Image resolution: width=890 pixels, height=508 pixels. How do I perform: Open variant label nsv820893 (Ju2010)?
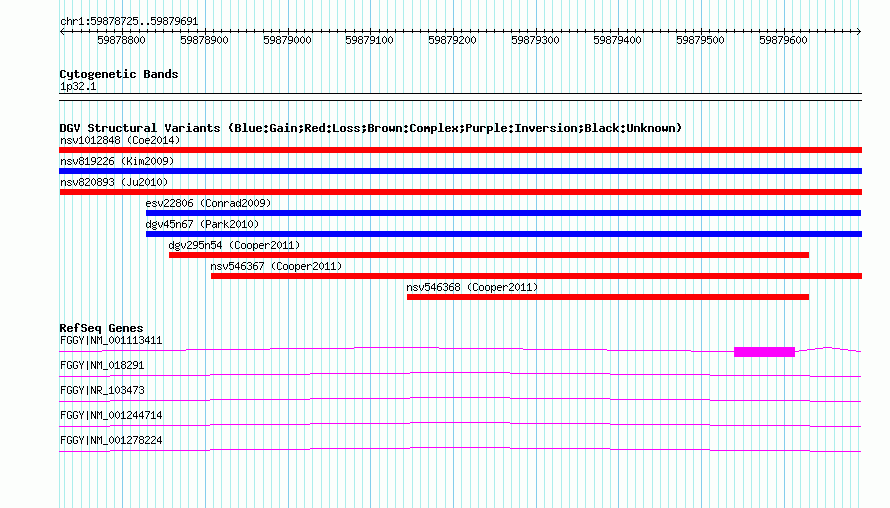pyautogui.click(x=114, y=182)
